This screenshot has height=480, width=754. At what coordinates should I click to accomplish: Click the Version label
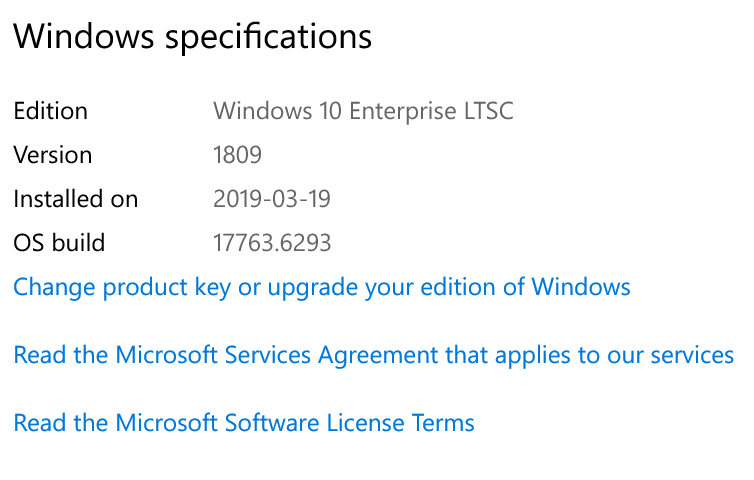(x=52, y=155)
